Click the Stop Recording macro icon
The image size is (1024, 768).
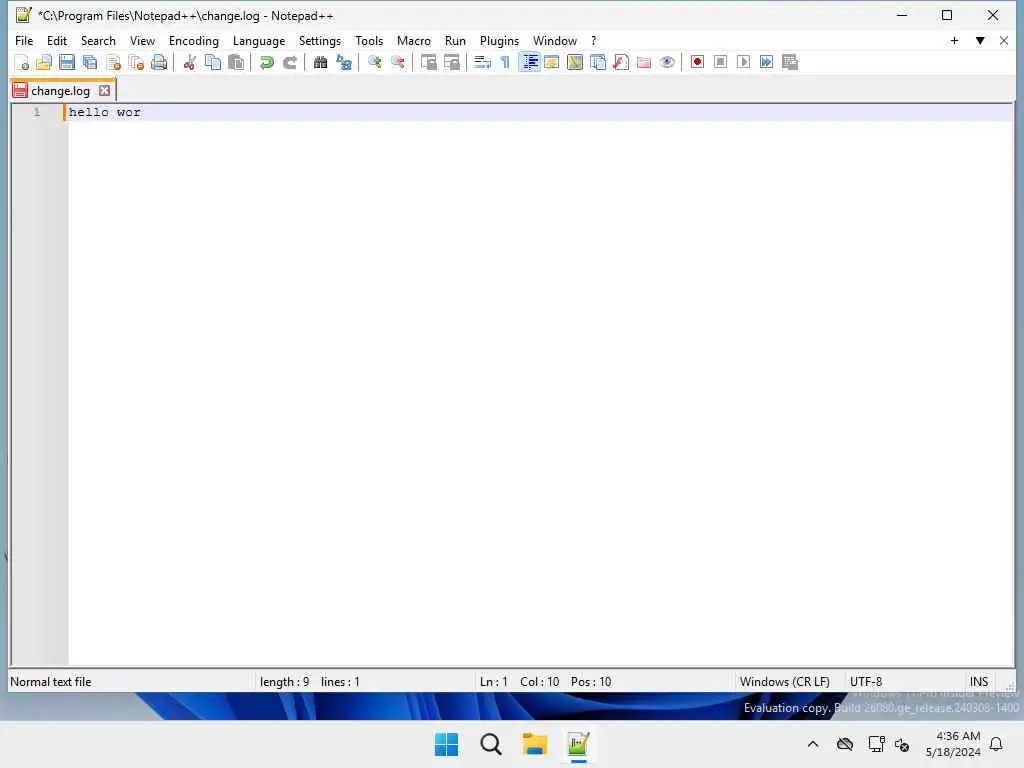pos(720,63)
